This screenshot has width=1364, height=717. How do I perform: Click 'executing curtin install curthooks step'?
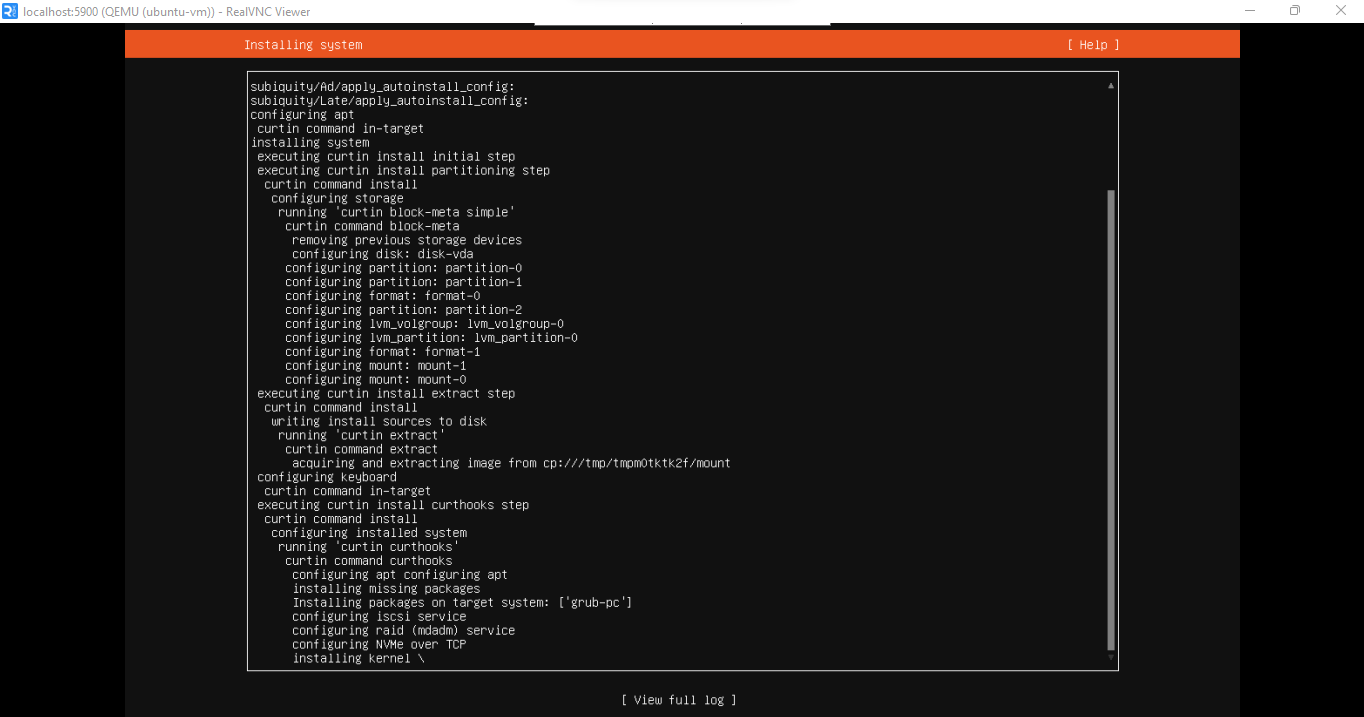[393, 507]
